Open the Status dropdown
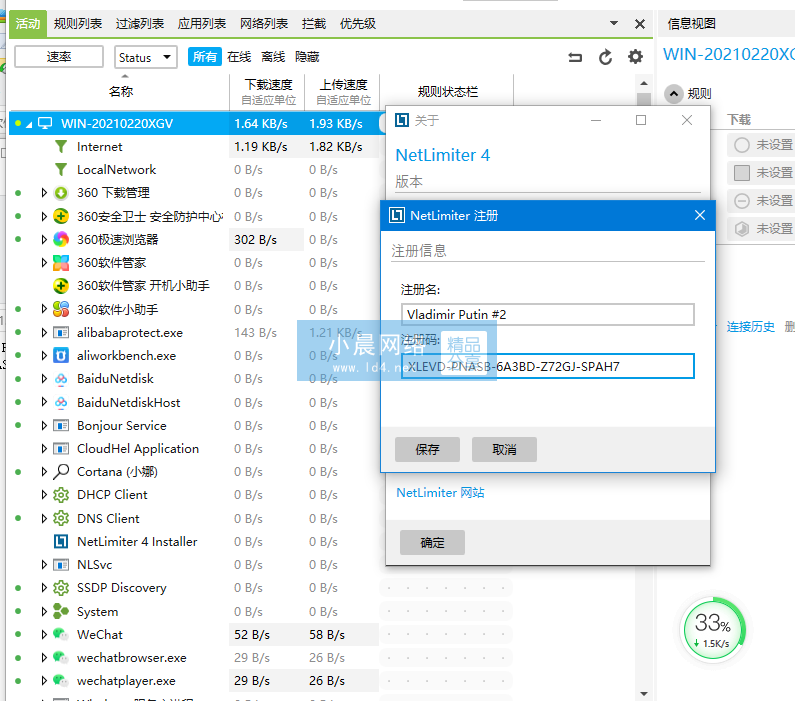 point(146,57)
